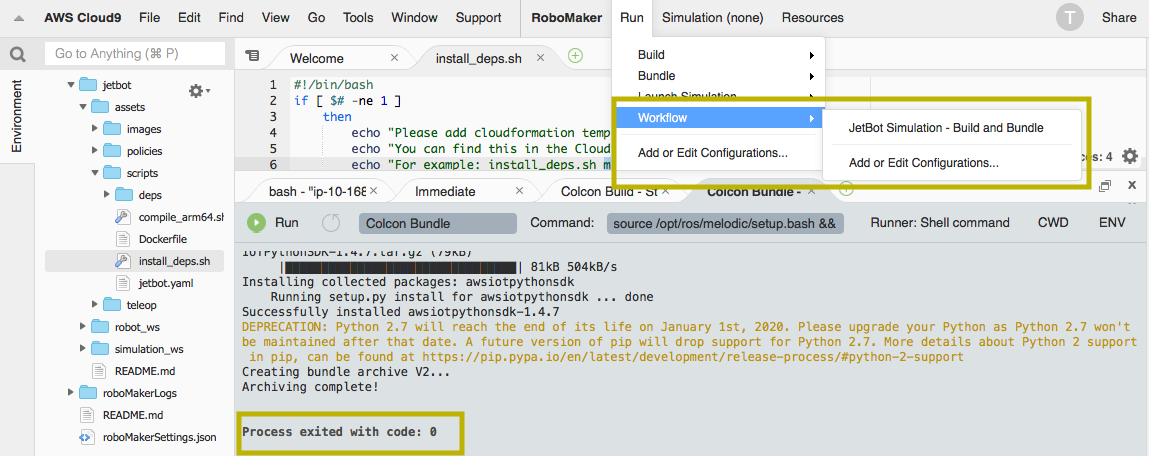Edit the Colcon Bundle name field
The image size is (1149, 456).
[437, 224]
